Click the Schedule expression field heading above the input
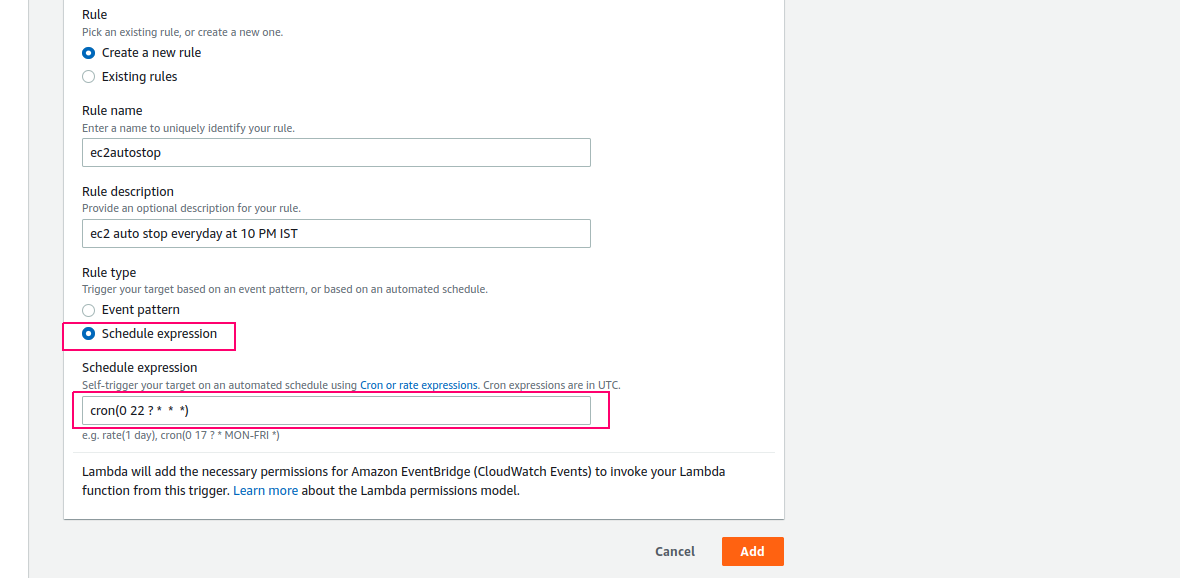 pyautogui.click(x=140, y=367)
